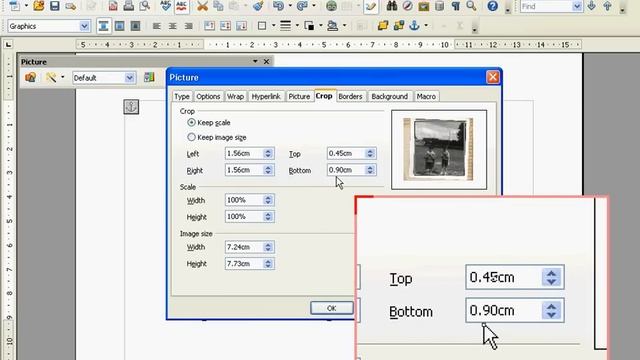Run Spelling and Grammar check icon
This screenshot has height=360, width=640.
click(165, 6)
